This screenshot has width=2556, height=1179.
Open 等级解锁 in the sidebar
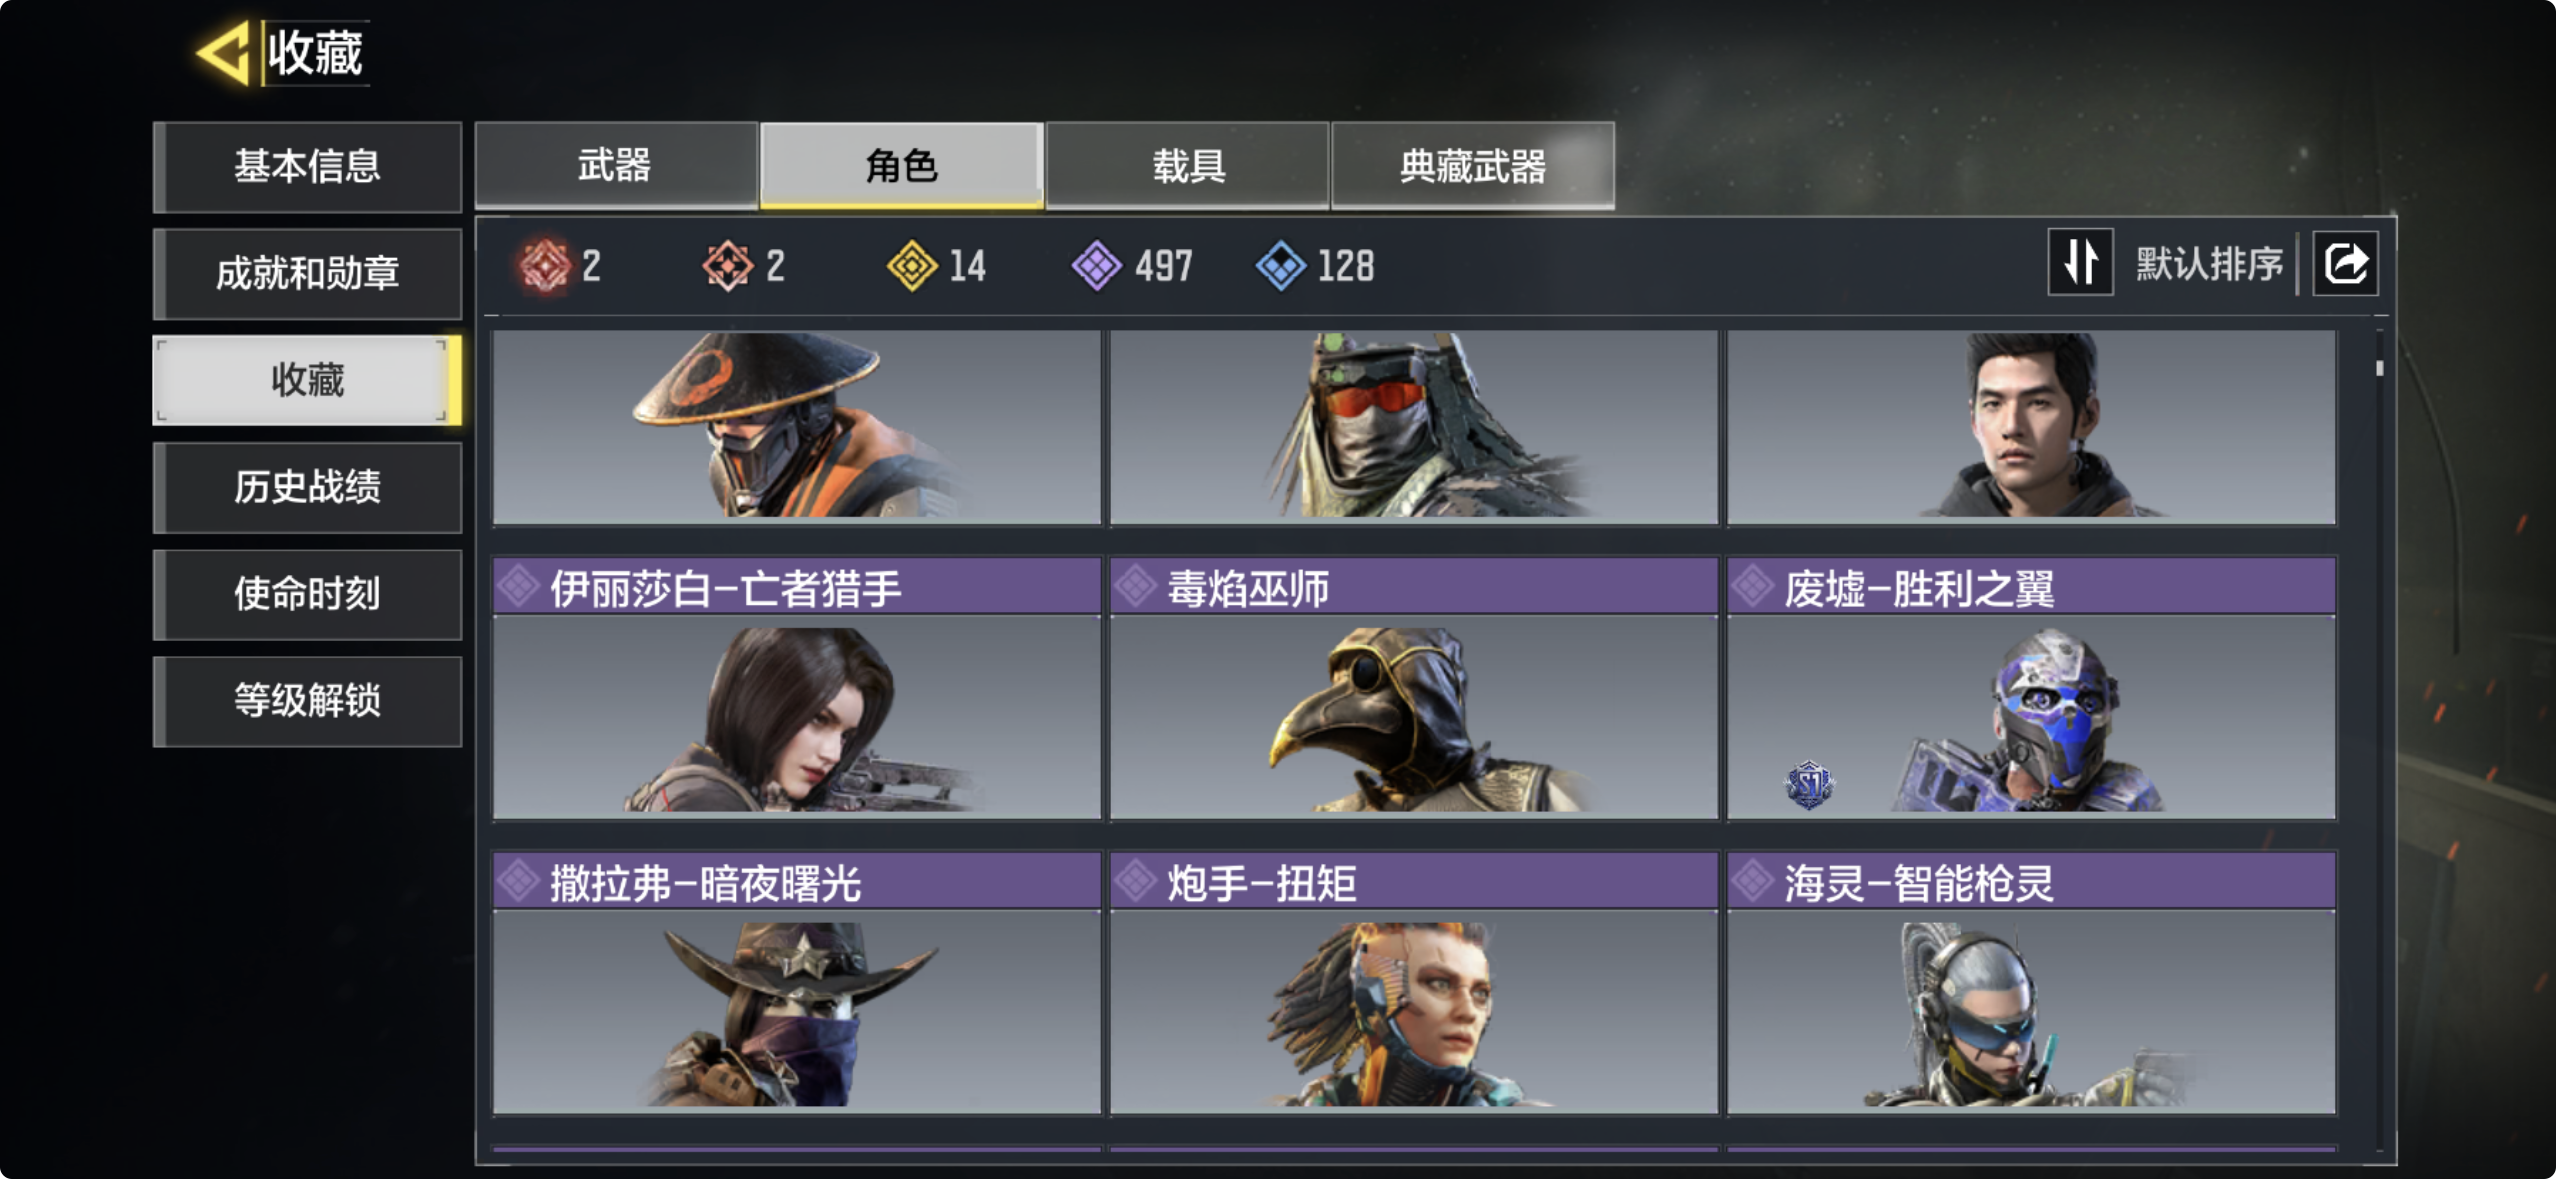[x=307, y=701]
